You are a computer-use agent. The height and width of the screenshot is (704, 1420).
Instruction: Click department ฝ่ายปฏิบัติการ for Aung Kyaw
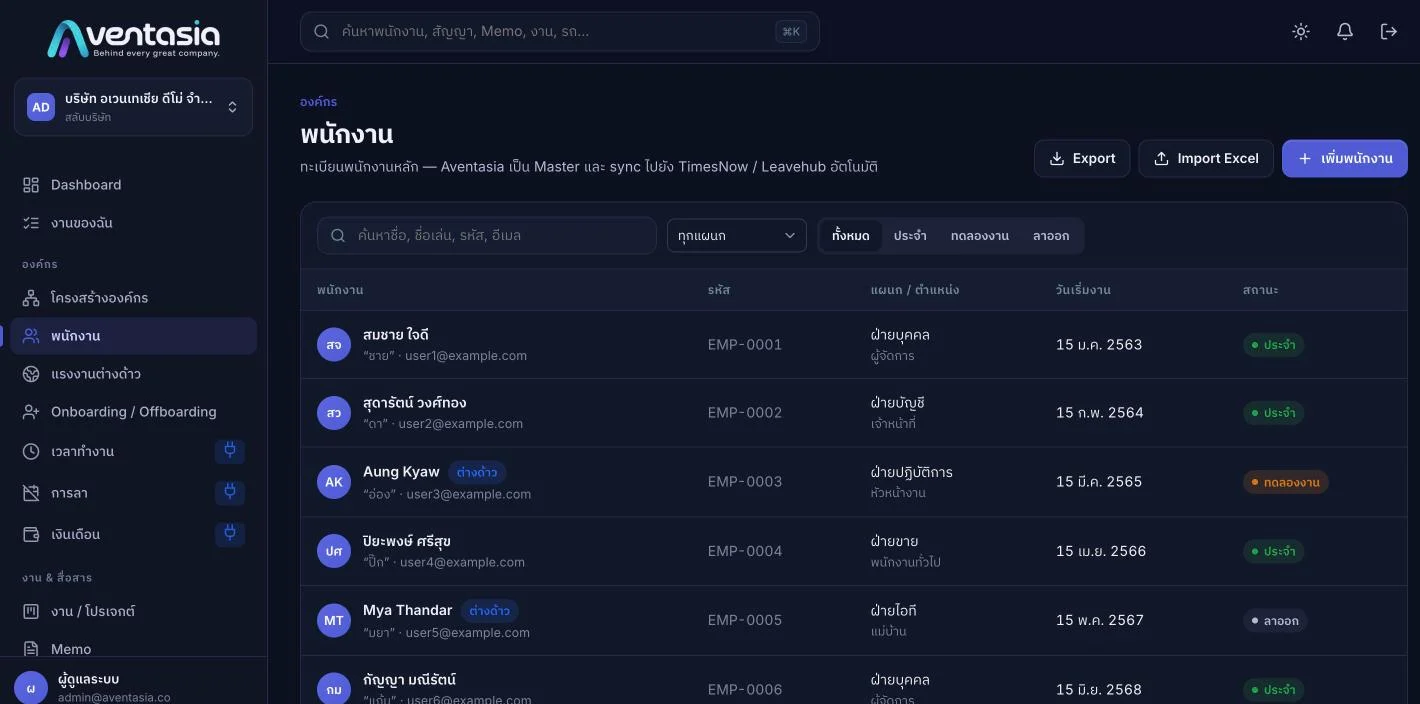pyautogui.click(x=912, y=472)
